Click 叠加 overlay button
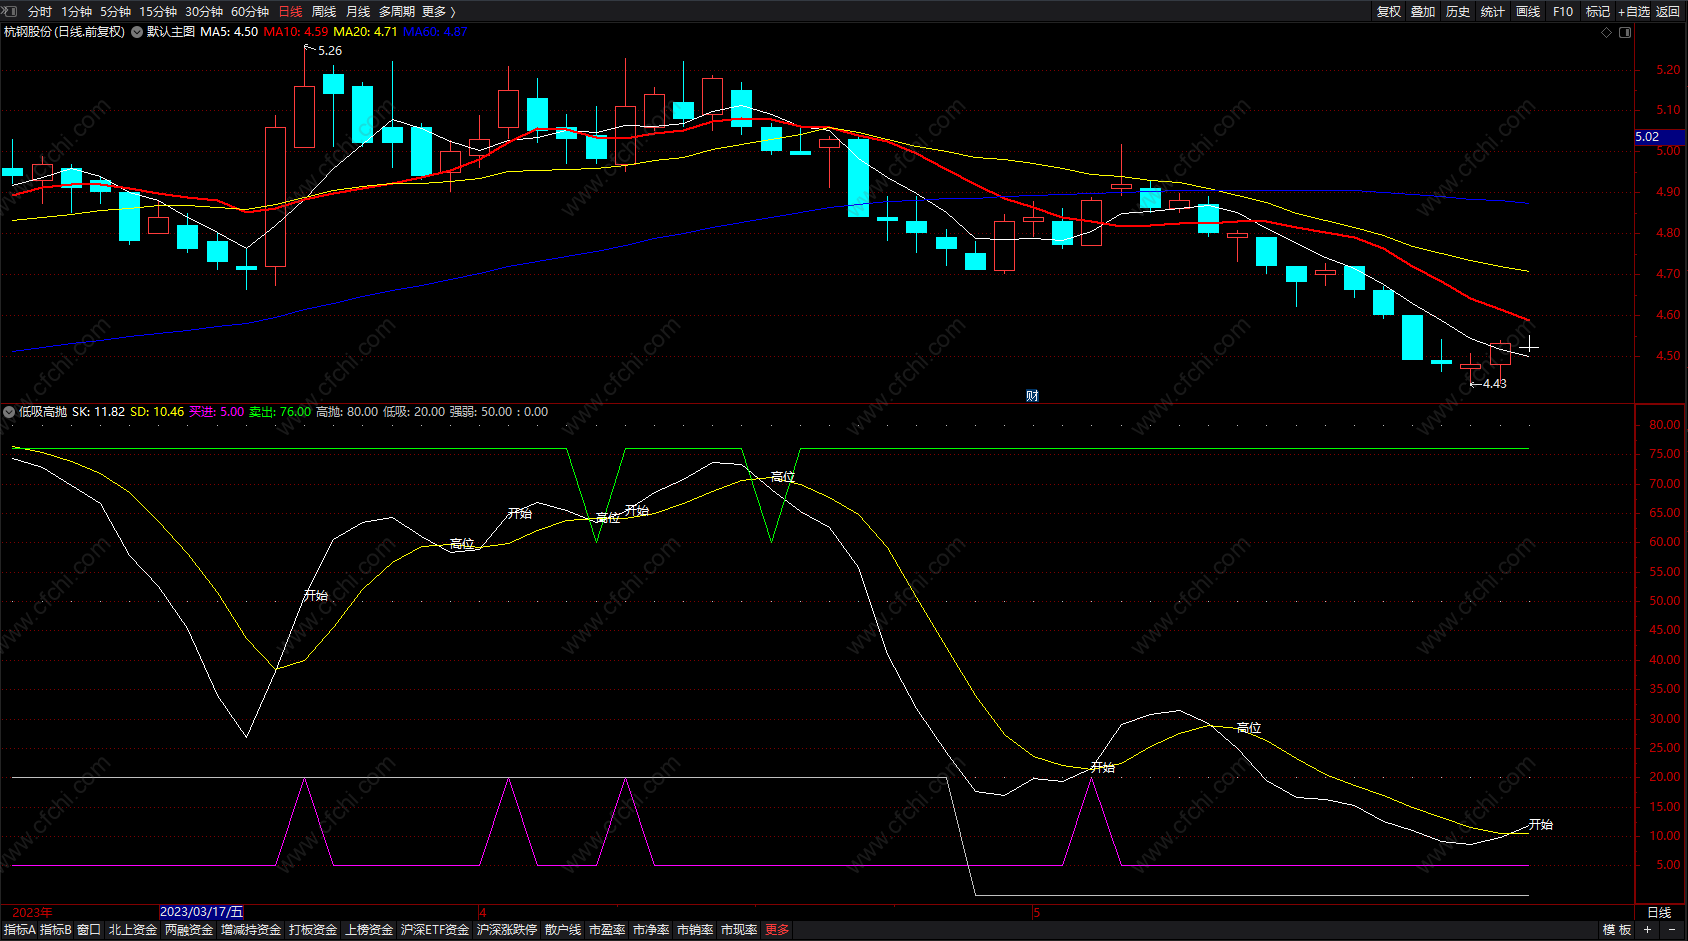This screenshot has width=1688, height=941. tap(1423, 11)
